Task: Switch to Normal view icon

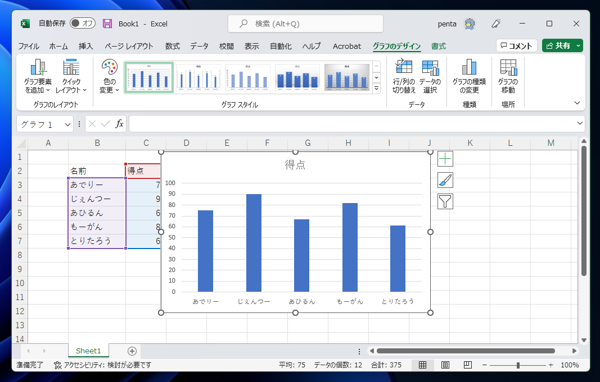Action: point(422,365)
